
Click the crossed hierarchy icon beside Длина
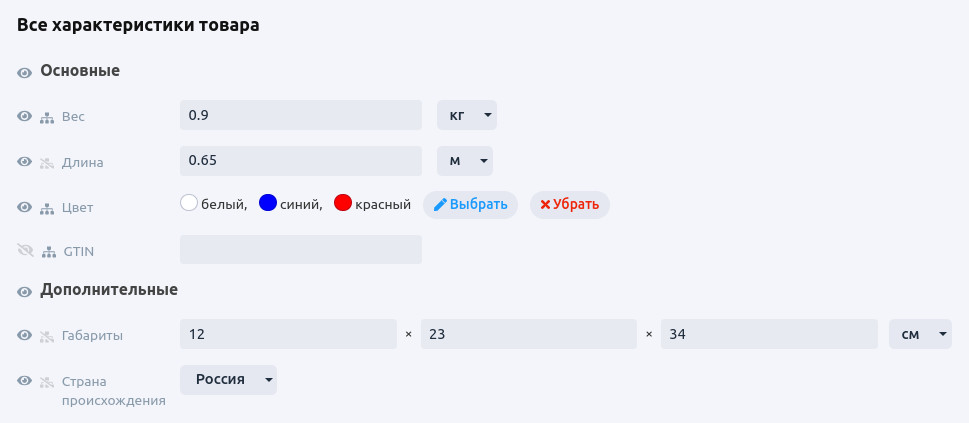[47, 162]
